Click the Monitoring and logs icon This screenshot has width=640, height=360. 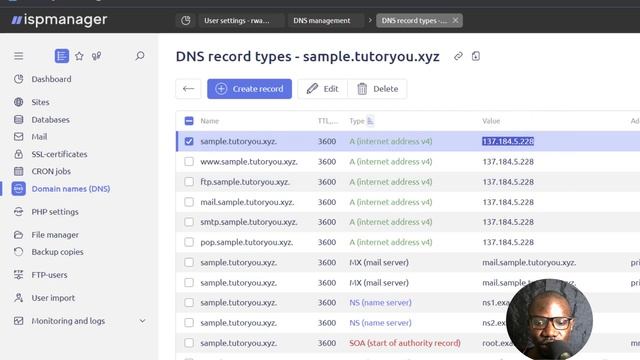point(18,321)
